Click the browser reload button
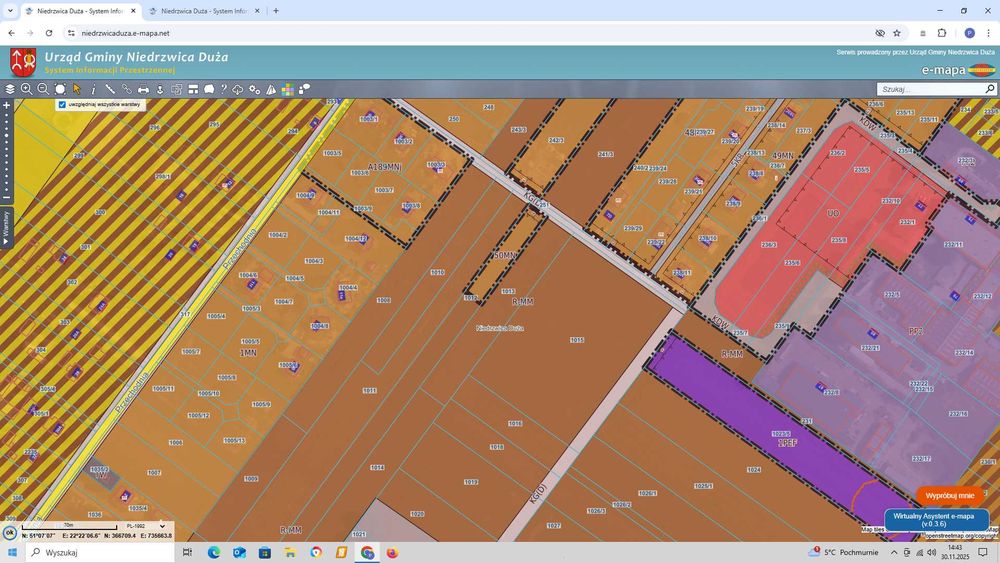 pos(48,33)
